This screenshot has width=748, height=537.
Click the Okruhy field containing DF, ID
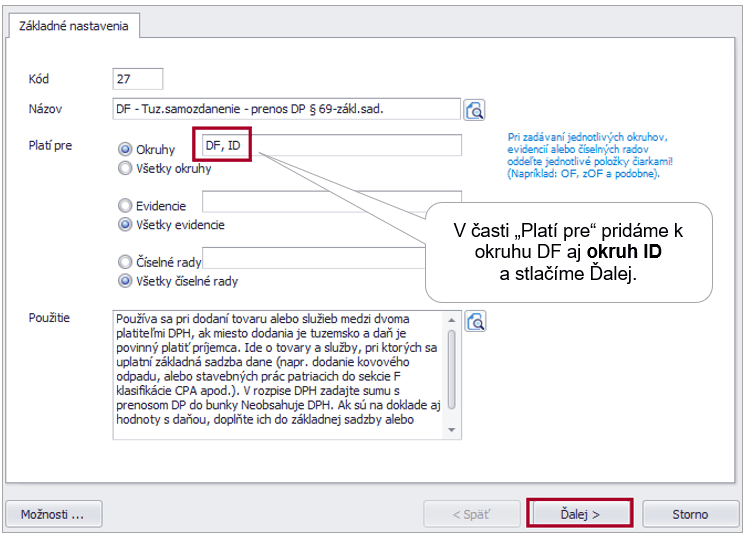(x=330, y=146)
